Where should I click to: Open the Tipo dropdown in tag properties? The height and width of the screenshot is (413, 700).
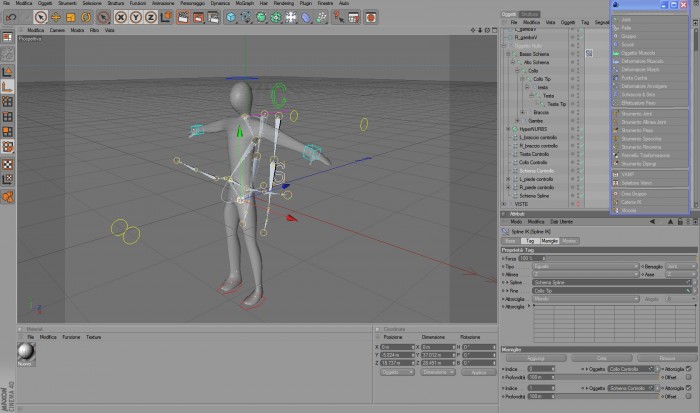[x=585, y=267]
